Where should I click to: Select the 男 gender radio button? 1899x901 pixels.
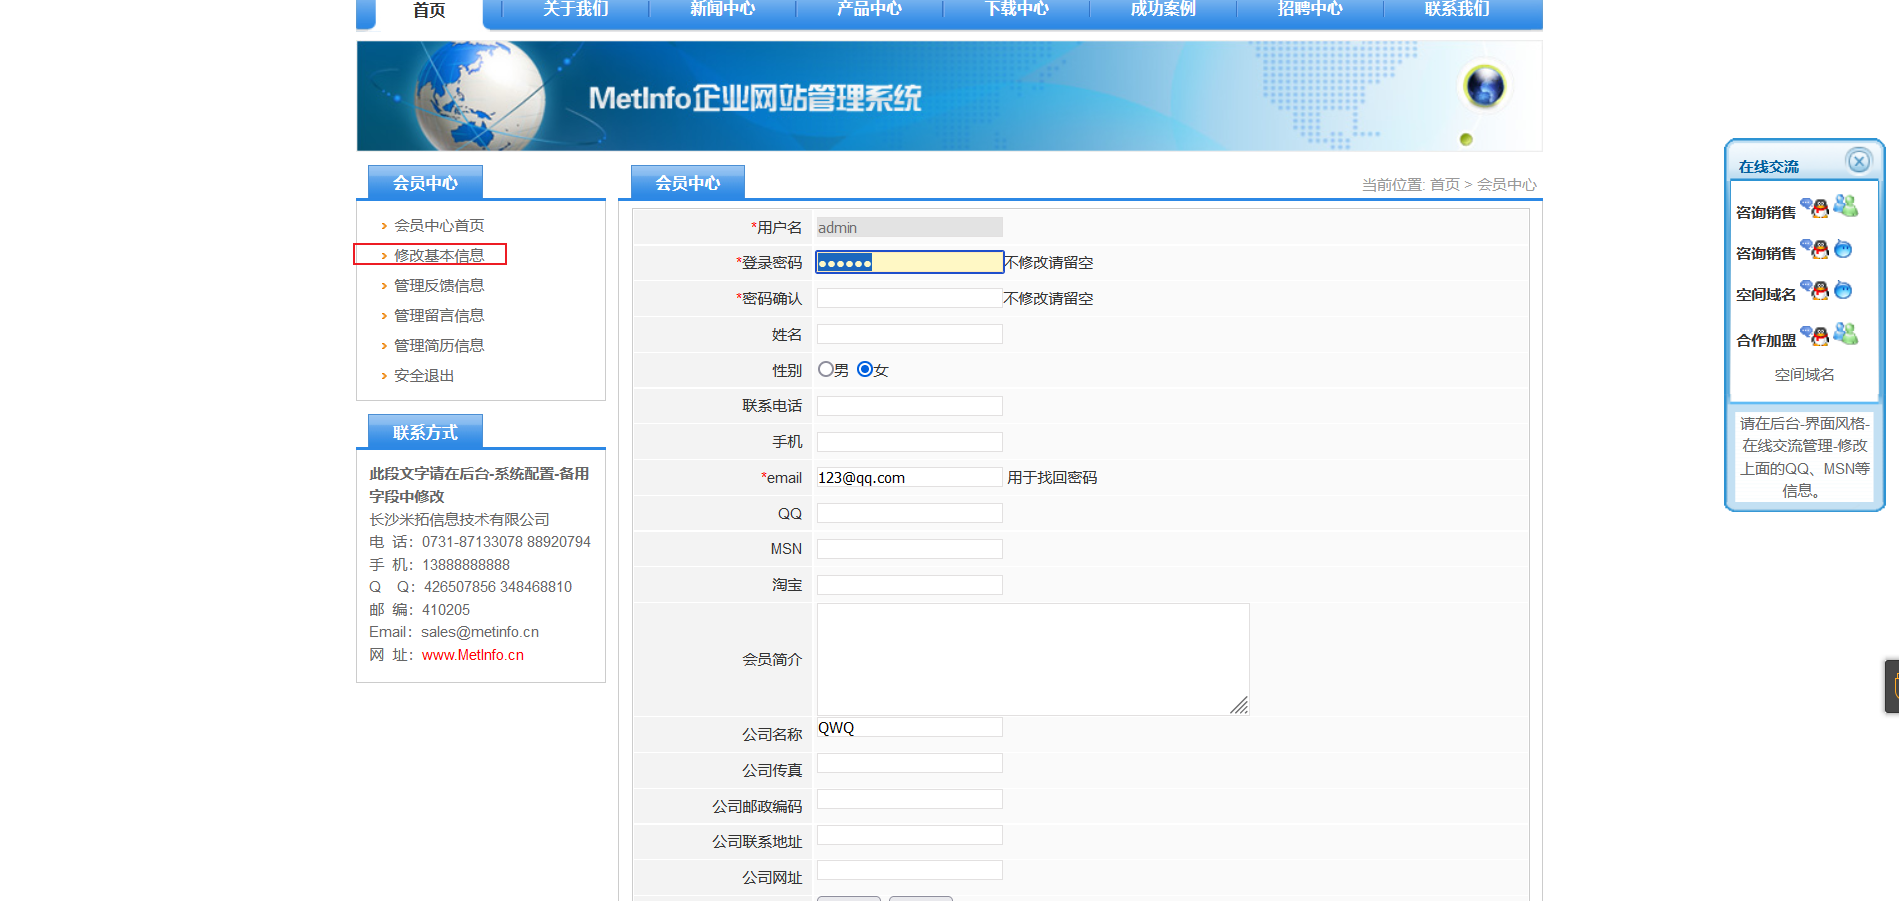click(x=825, y=369)
